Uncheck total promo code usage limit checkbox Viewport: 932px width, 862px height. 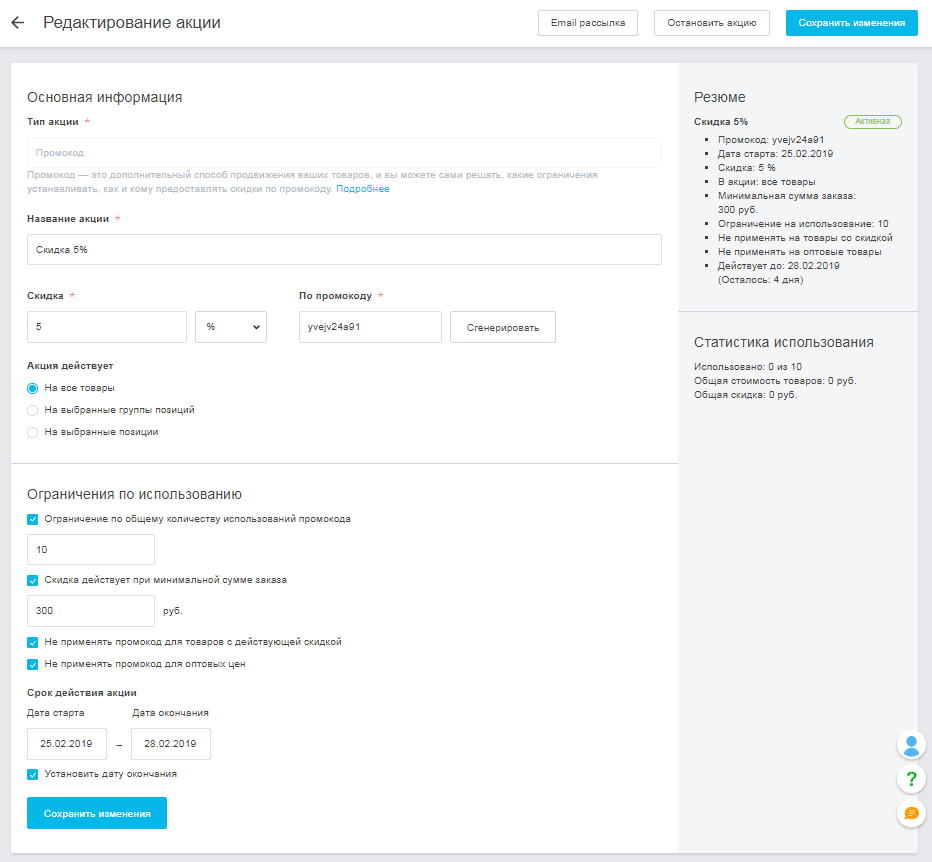click(33, 520)
